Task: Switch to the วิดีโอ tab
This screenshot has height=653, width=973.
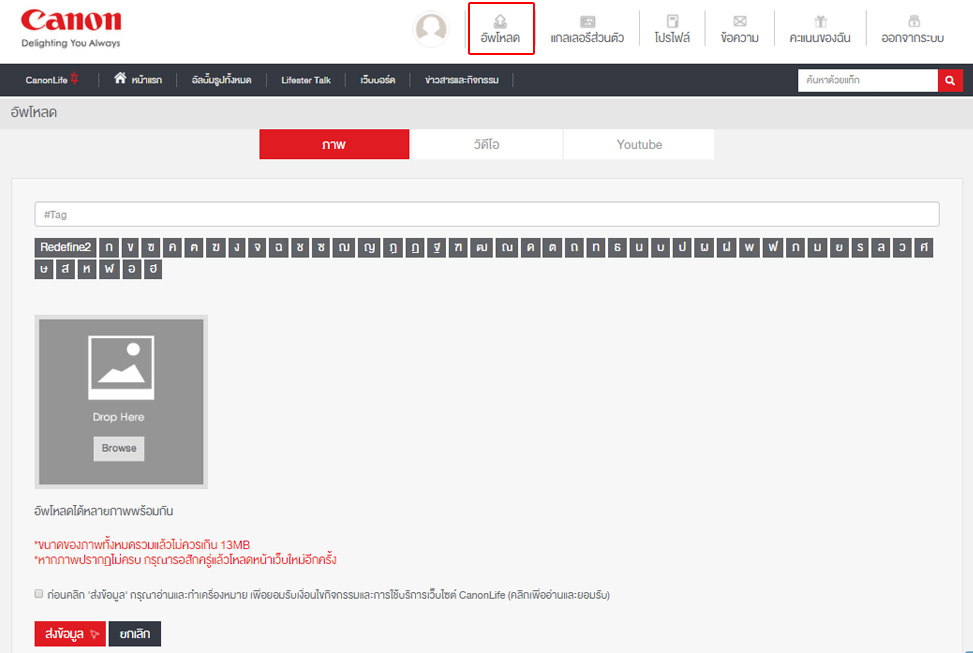Action: 486,145
